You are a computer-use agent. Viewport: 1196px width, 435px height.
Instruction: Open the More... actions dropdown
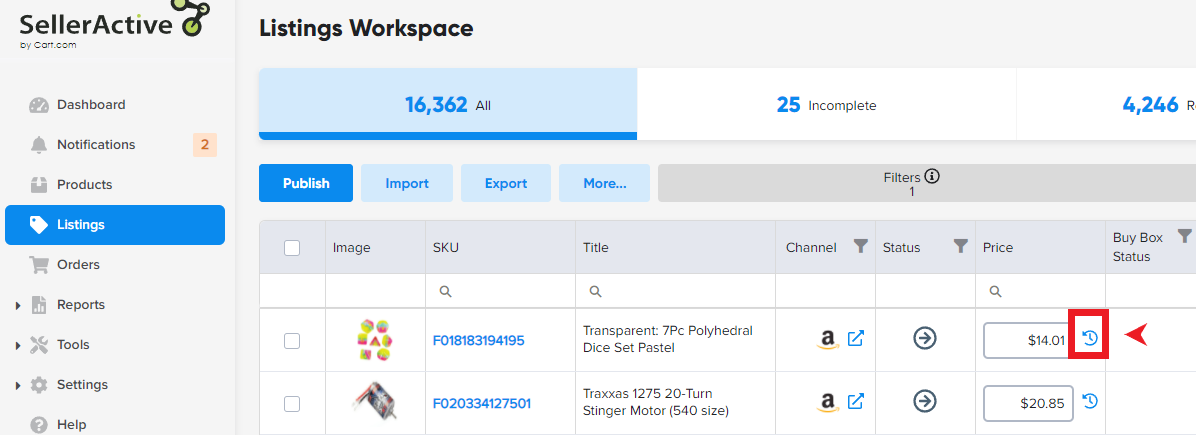tap(604, 183)
